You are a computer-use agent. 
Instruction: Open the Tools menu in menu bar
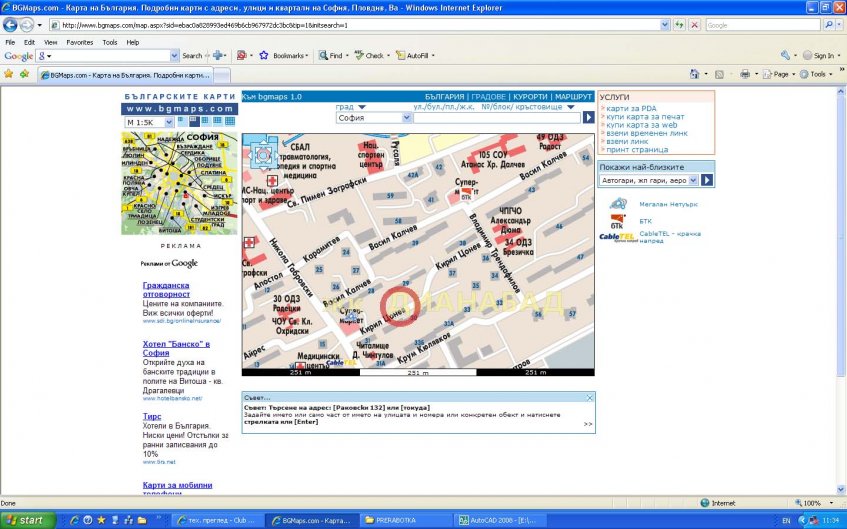point(109,42)
